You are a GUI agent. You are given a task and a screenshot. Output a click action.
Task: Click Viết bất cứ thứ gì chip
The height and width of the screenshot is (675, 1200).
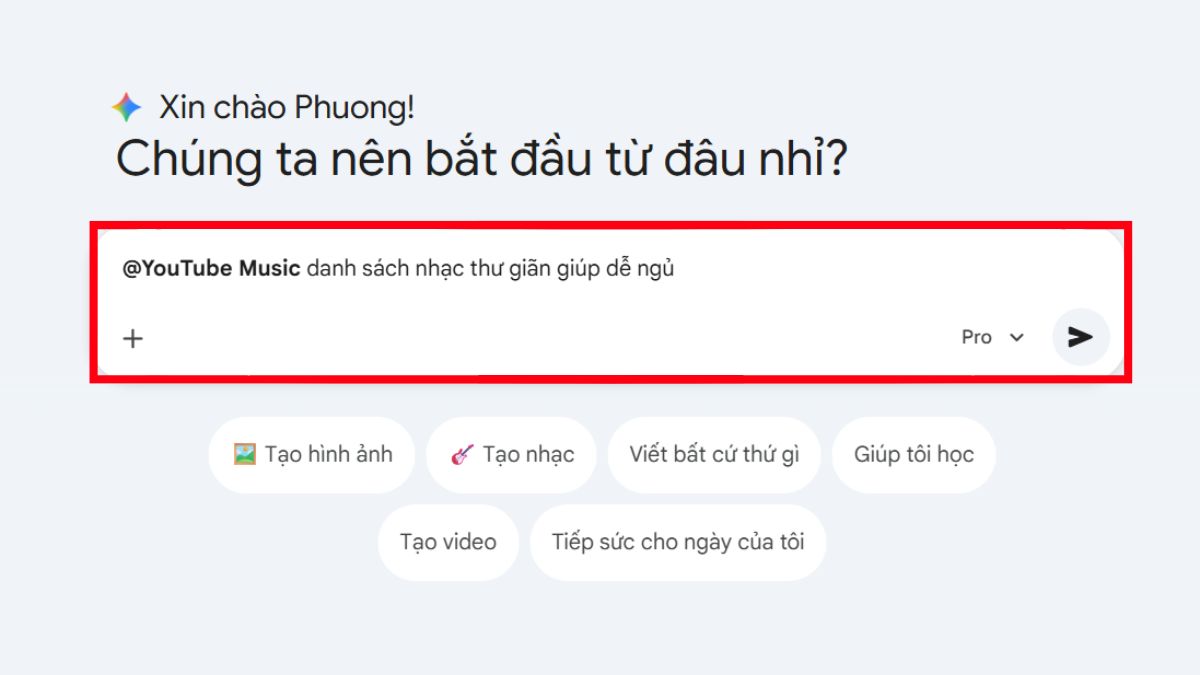(714, 453)
